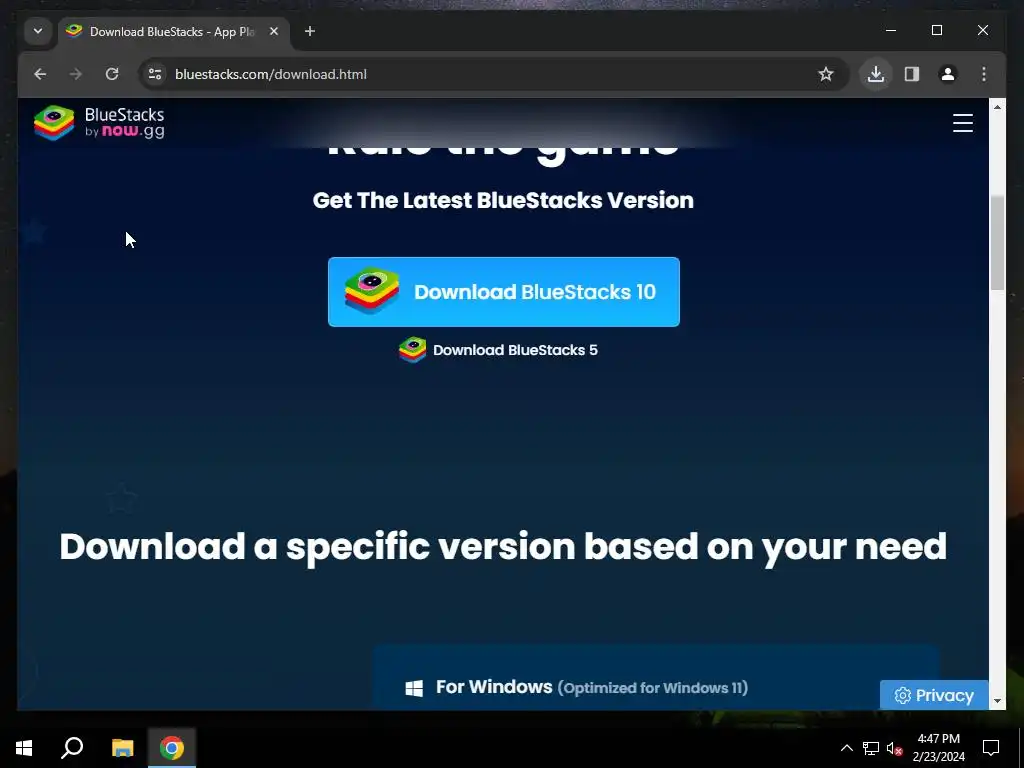The width and height of the screenshot is (1024, 768).
Task: Open Windows taskbar search
Action: pyautogui.click(x=72, y=748)
